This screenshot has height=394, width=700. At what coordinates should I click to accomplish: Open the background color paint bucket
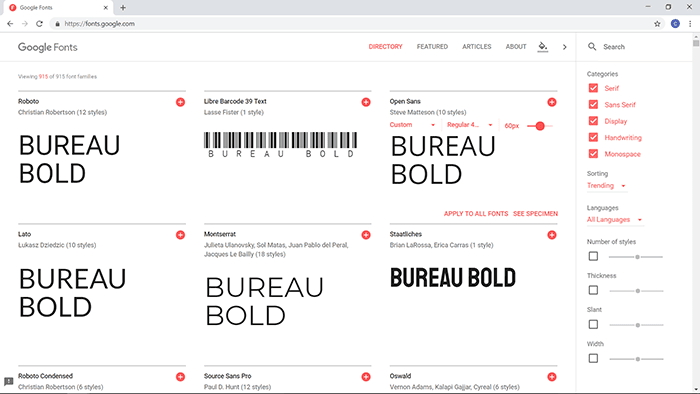tap(542, 46)
